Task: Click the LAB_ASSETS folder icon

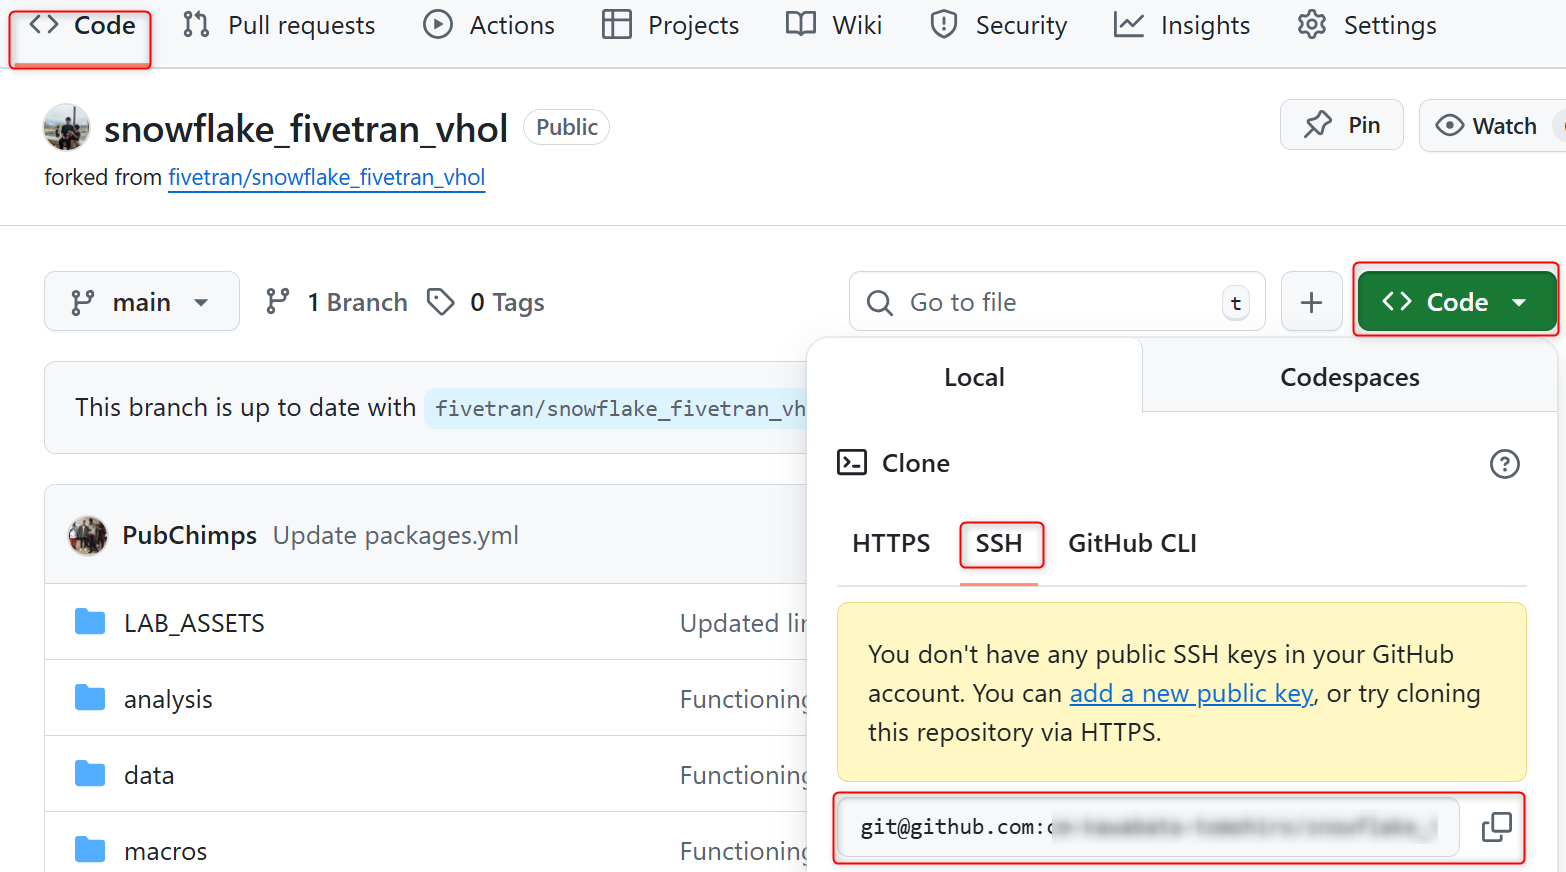Action: [x=90, y=622]
